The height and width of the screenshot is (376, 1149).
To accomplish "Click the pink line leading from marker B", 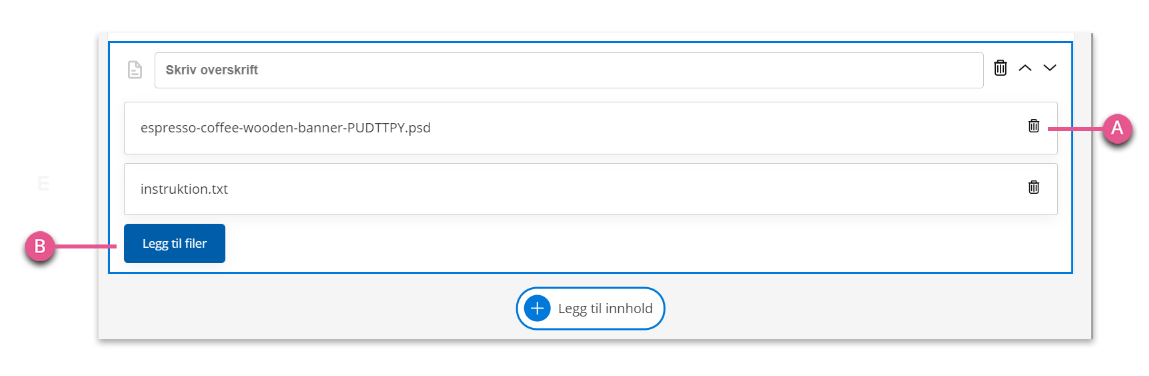I will 85,247.
